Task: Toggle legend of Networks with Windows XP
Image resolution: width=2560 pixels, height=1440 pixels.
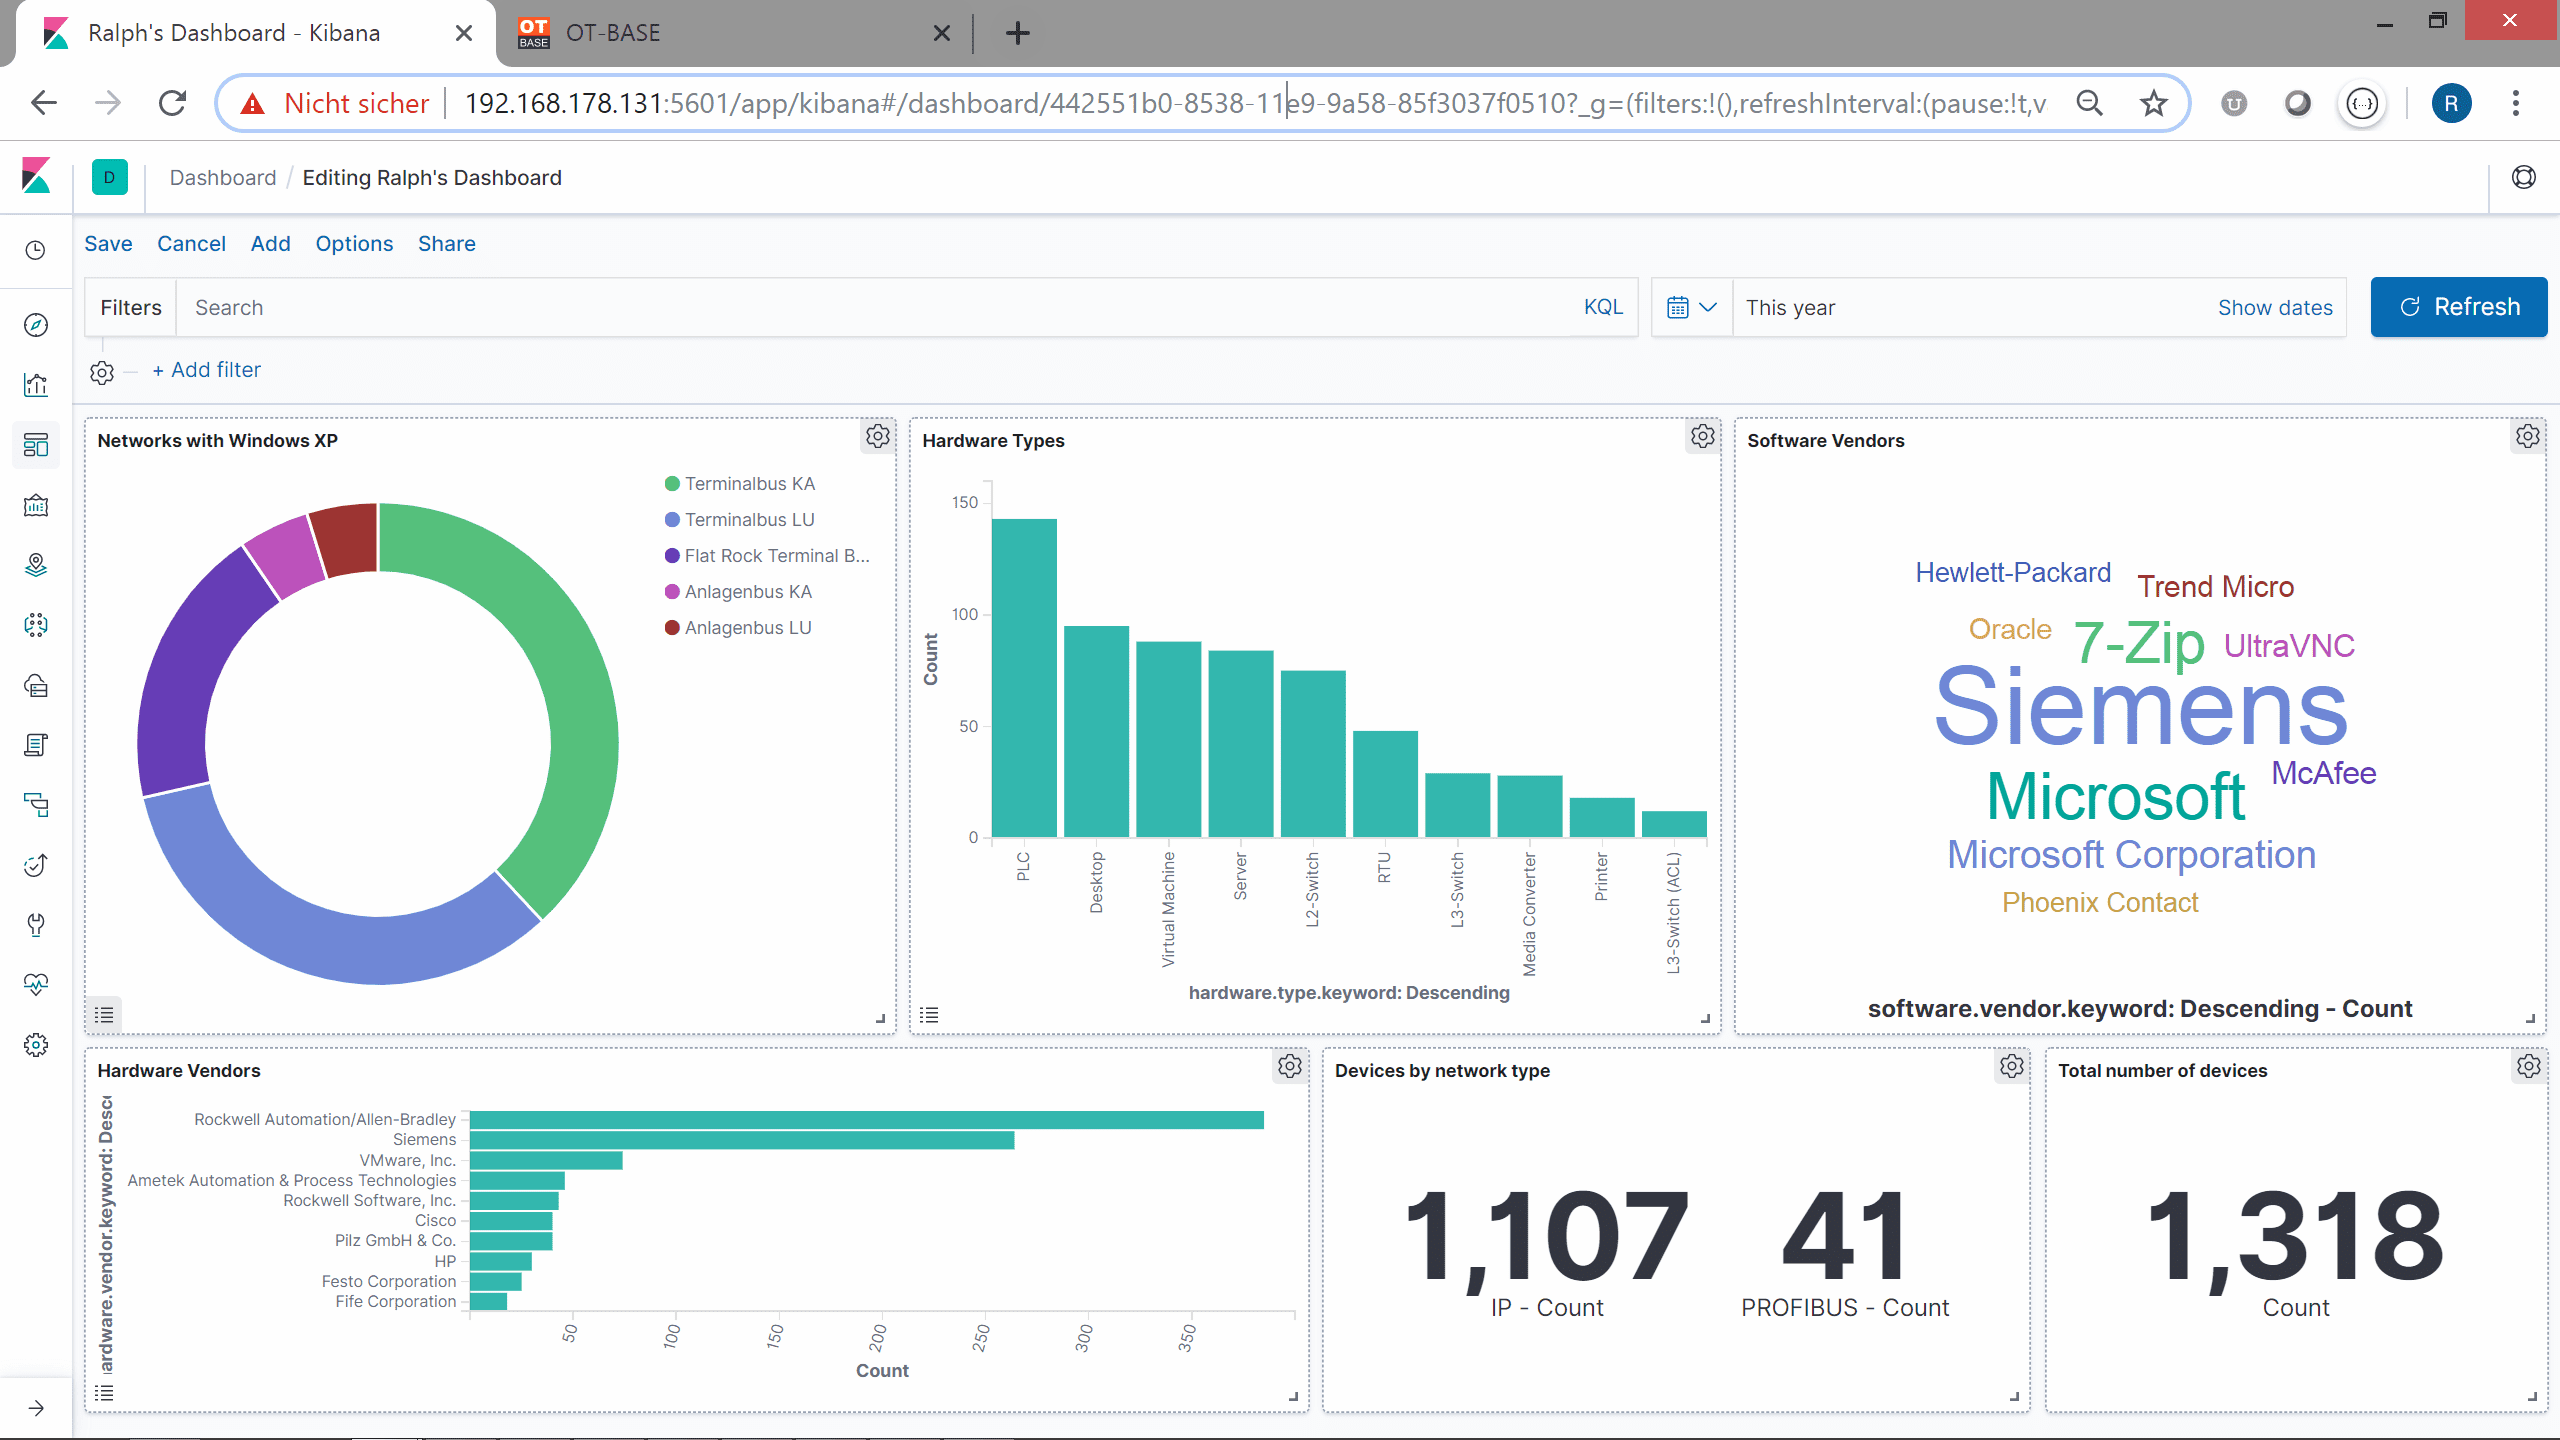Action: point(104,1015)
